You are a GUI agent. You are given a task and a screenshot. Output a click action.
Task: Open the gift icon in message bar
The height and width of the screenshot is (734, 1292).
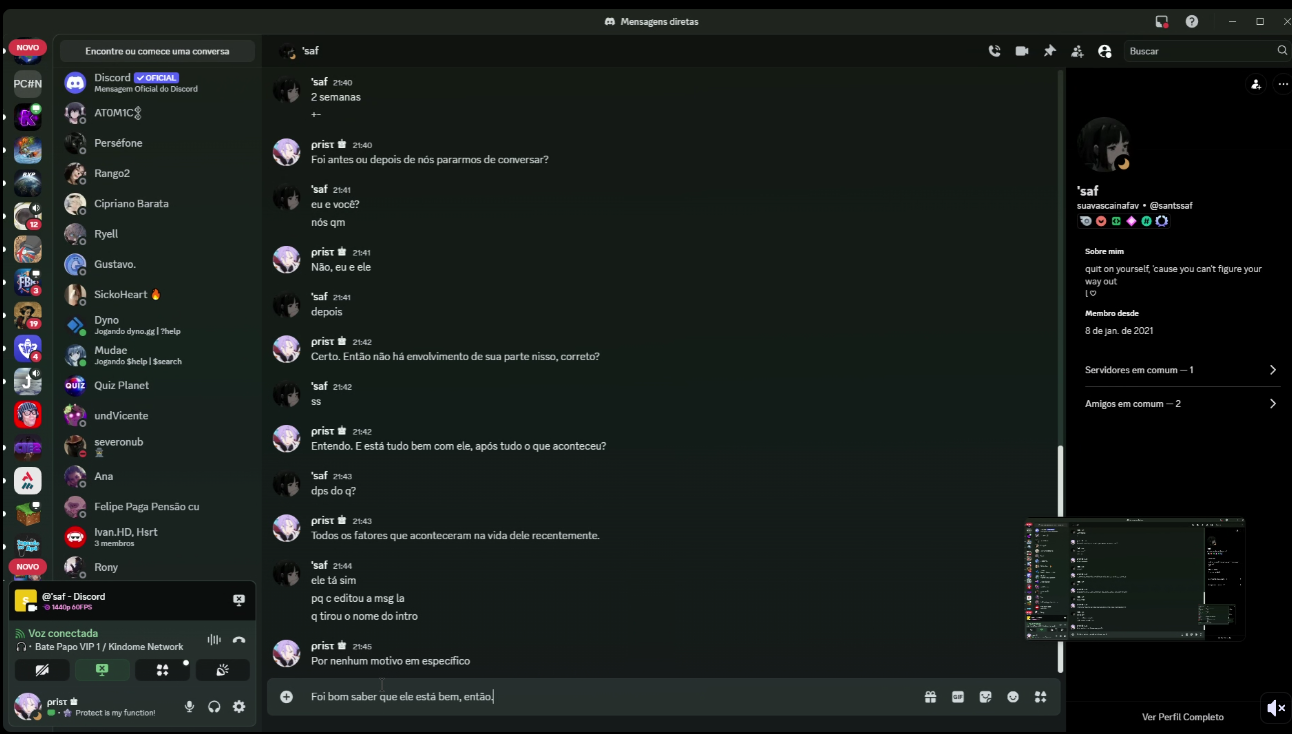(930, 697)
